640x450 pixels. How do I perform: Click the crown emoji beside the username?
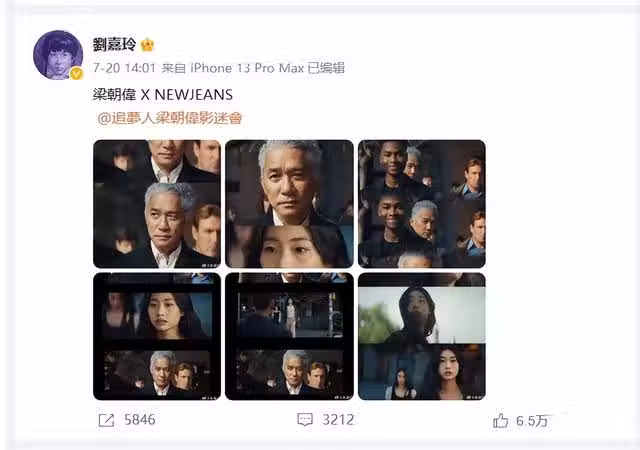[147, 44]
